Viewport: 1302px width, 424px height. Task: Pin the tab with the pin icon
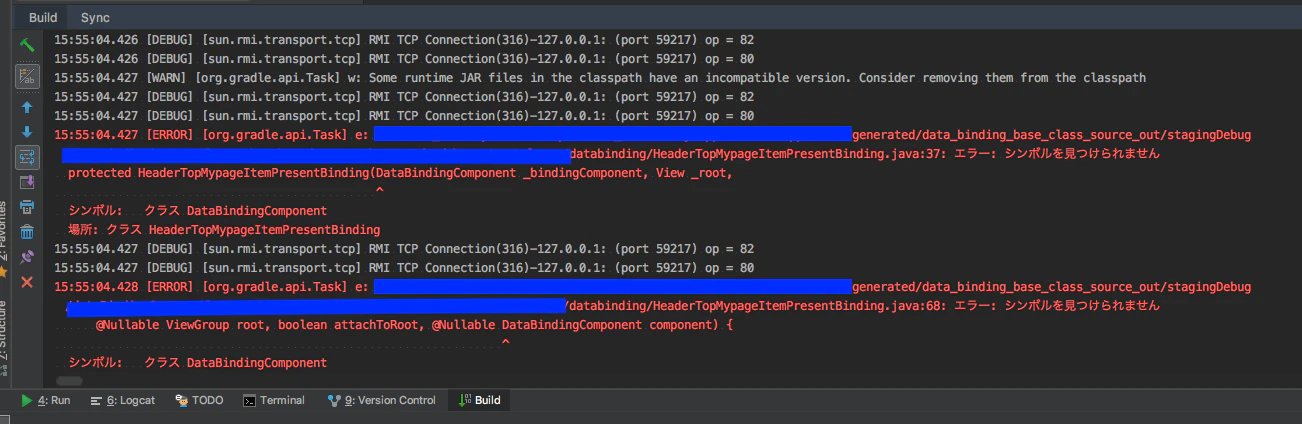click(27, 257)
